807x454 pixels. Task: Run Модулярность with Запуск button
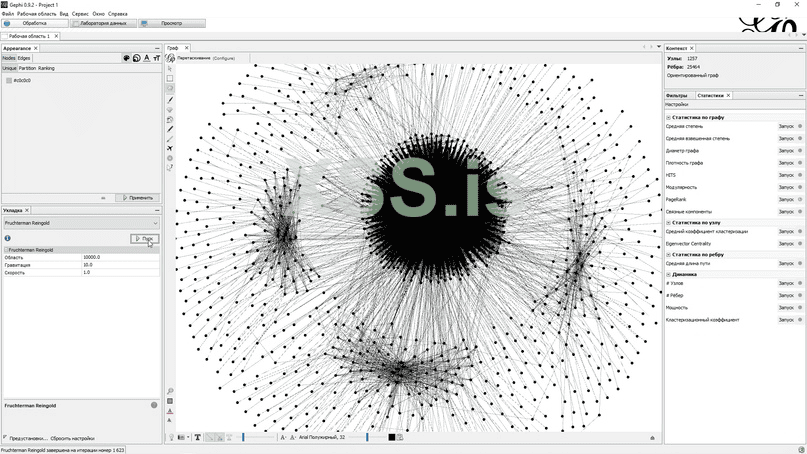(786, 187)
